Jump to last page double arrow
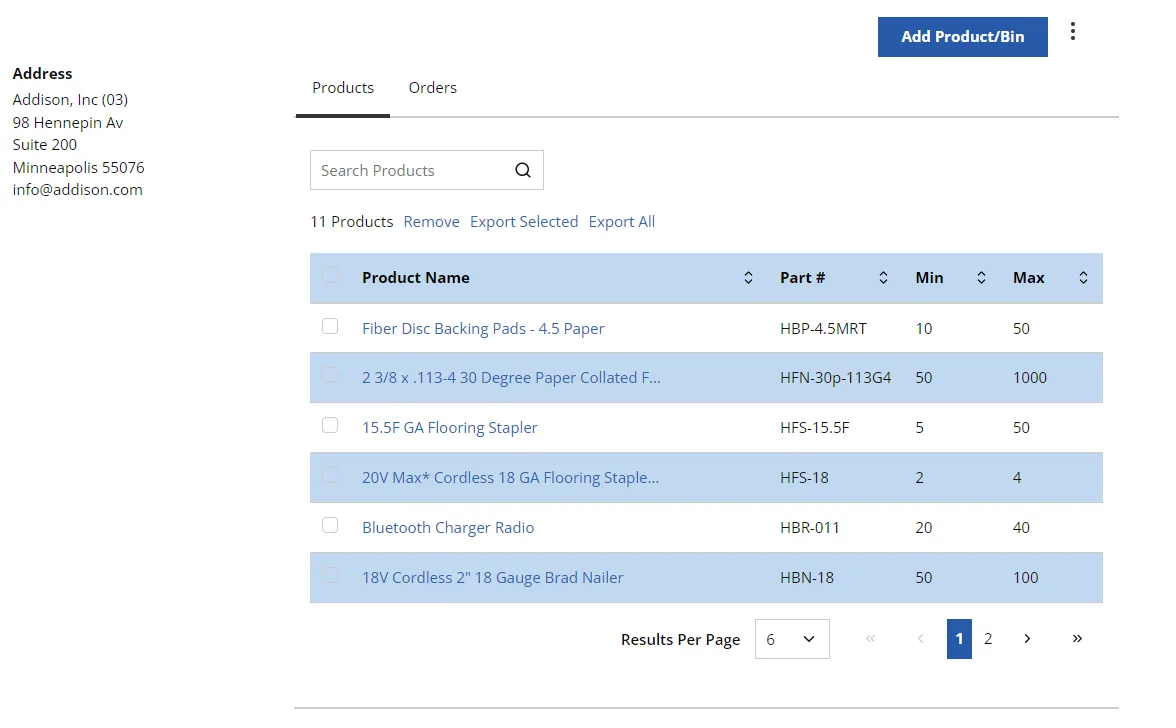The width and height of the screenshot is (1176, 728). (x=1077, y=639)
